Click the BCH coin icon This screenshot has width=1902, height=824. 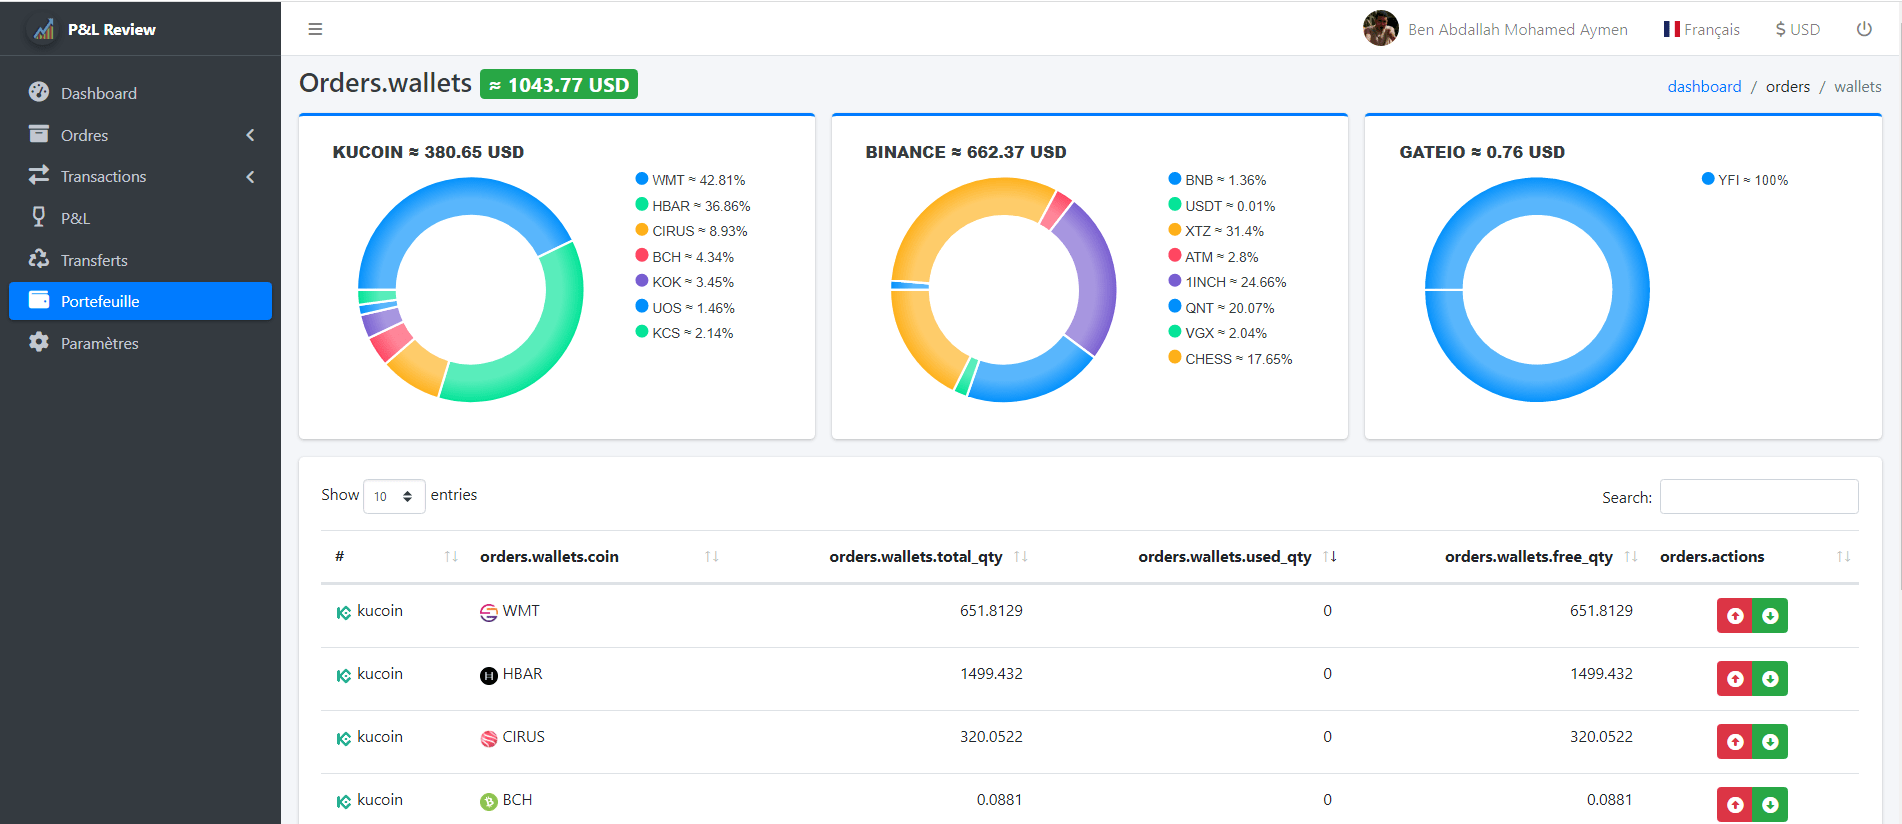(489, 802)
